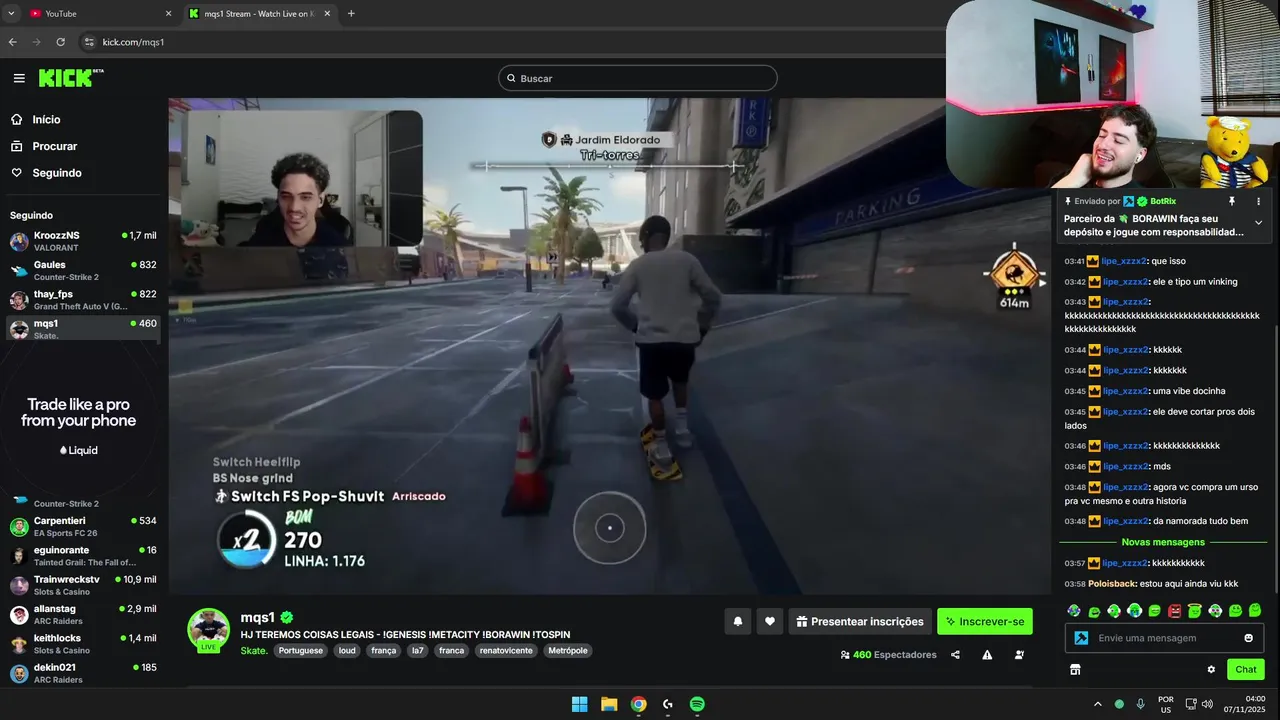
Task: Insert the angry red emote
Action: (x=1174, y=611)
